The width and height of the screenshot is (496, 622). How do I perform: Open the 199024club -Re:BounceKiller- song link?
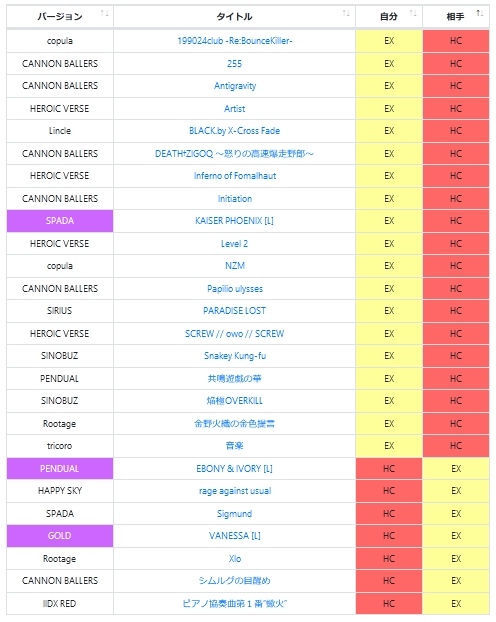point(235,41)
